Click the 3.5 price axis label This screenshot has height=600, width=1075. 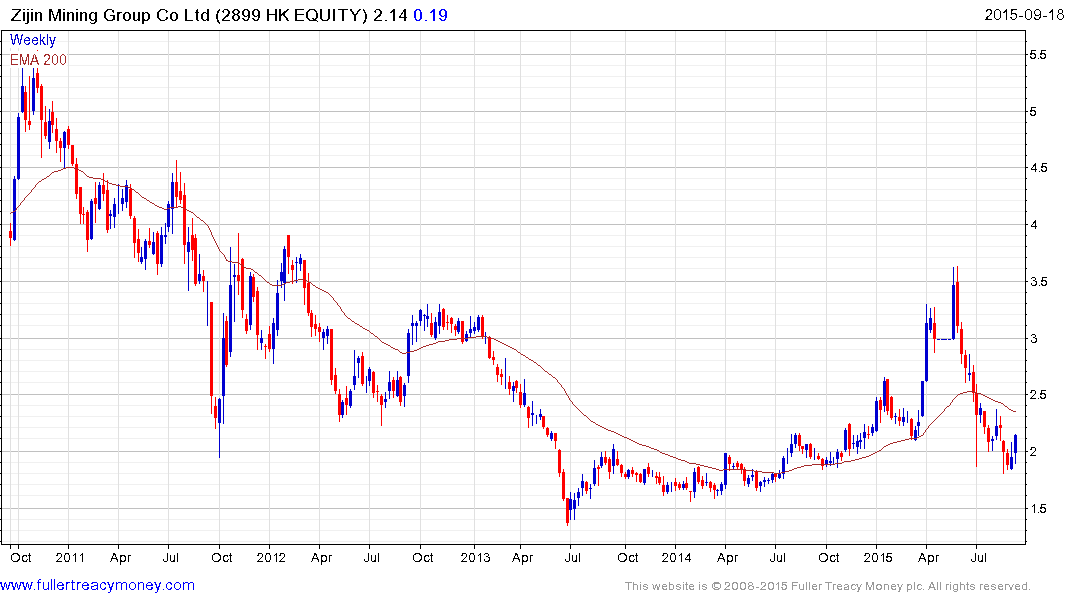coord(1038,282)
